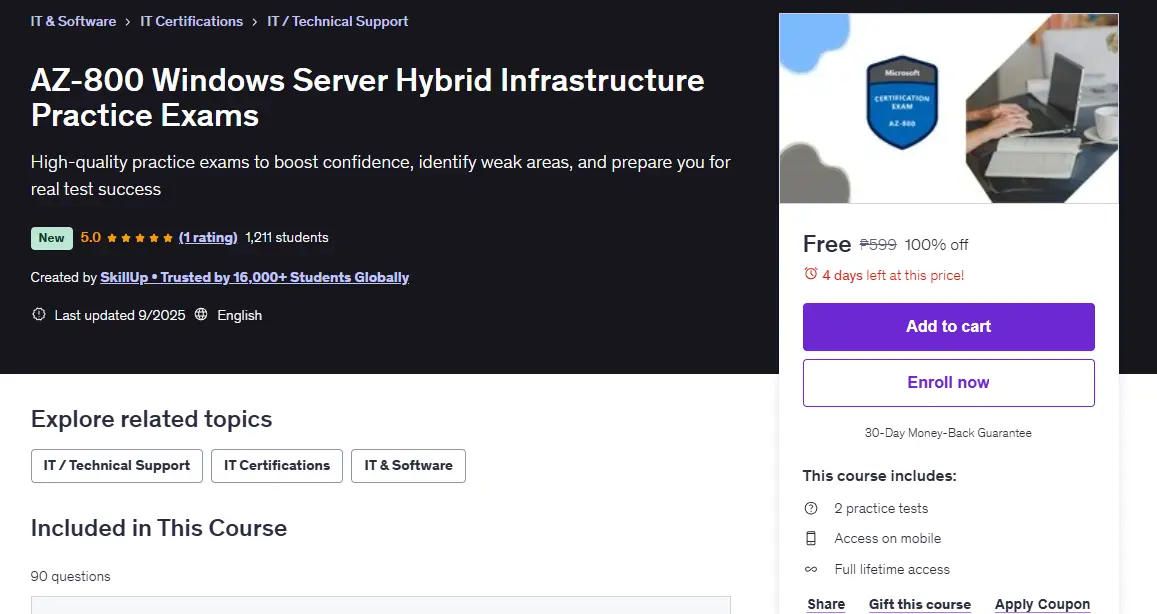Click the globe language icon
This screenshot has height=614, width=1157.
(x=201, y=314)
